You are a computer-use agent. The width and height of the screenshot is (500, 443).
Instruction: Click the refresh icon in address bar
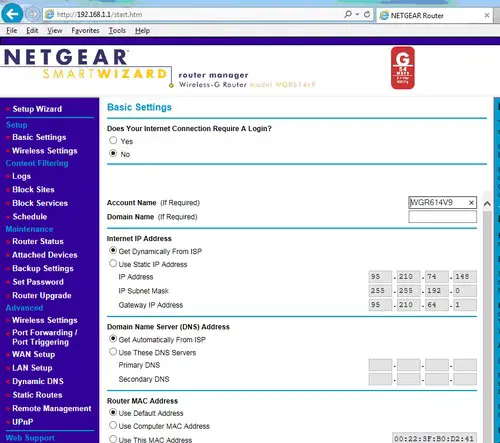point(367,14)
